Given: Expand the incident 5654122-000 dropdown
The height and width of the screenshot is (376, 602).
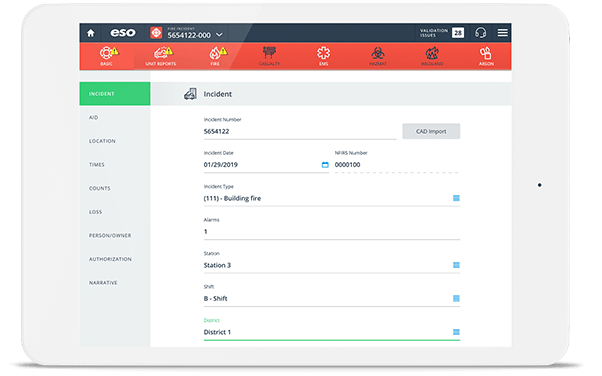Looking at the screenshot, I should (219, 35).
